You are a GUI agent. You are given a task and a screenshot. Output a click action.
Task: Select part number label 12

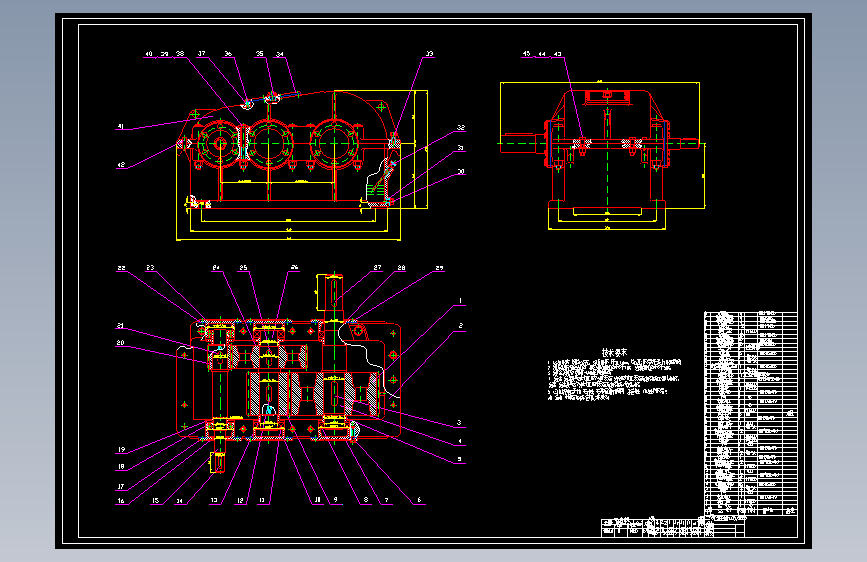241,501
